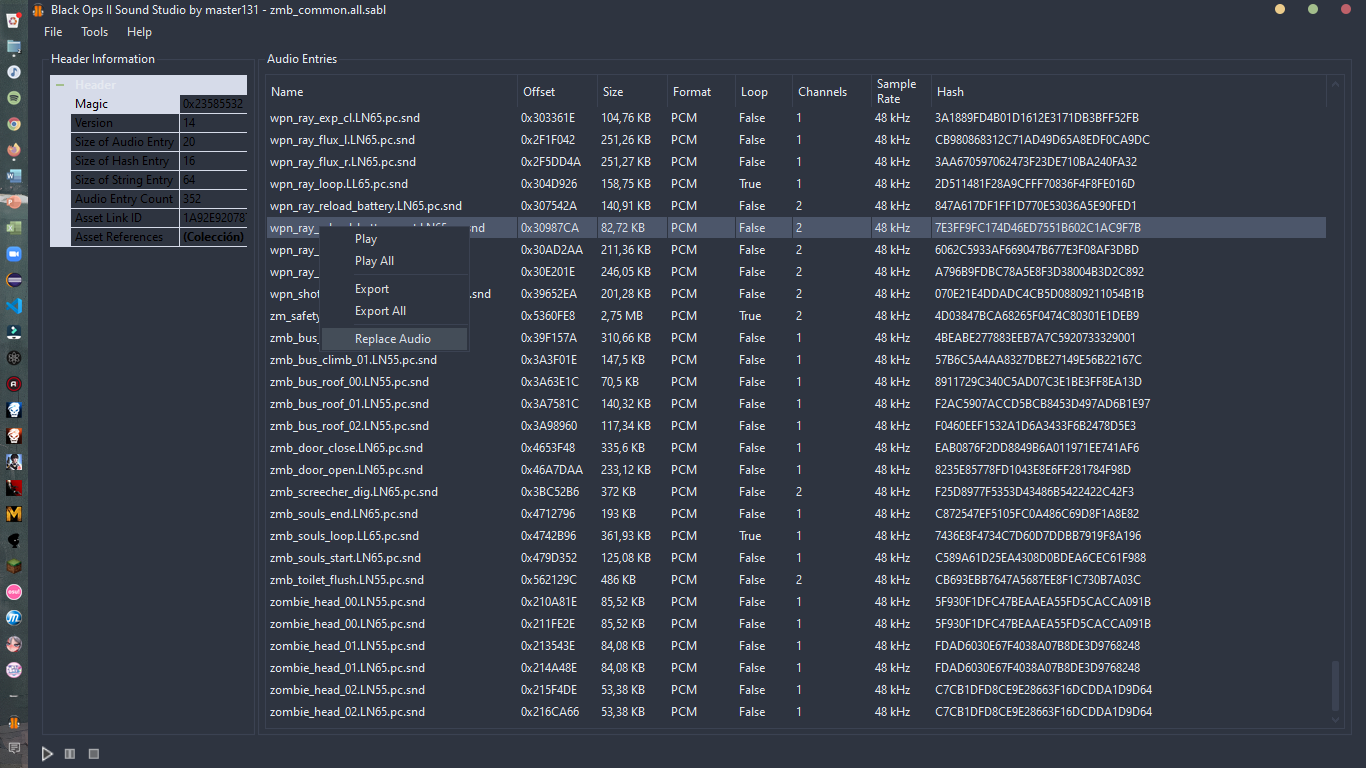1366x768 pixels.
Task: Open the music note app in the dock
Action: coord(14,72)
